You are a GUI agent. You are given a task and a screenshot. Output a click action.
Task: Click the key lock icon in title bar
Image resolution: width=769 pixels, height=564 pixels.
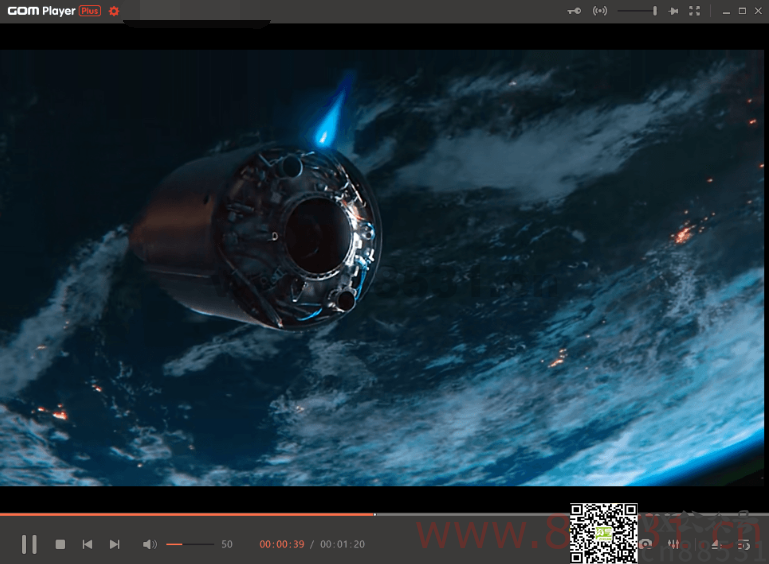(574, 11)
